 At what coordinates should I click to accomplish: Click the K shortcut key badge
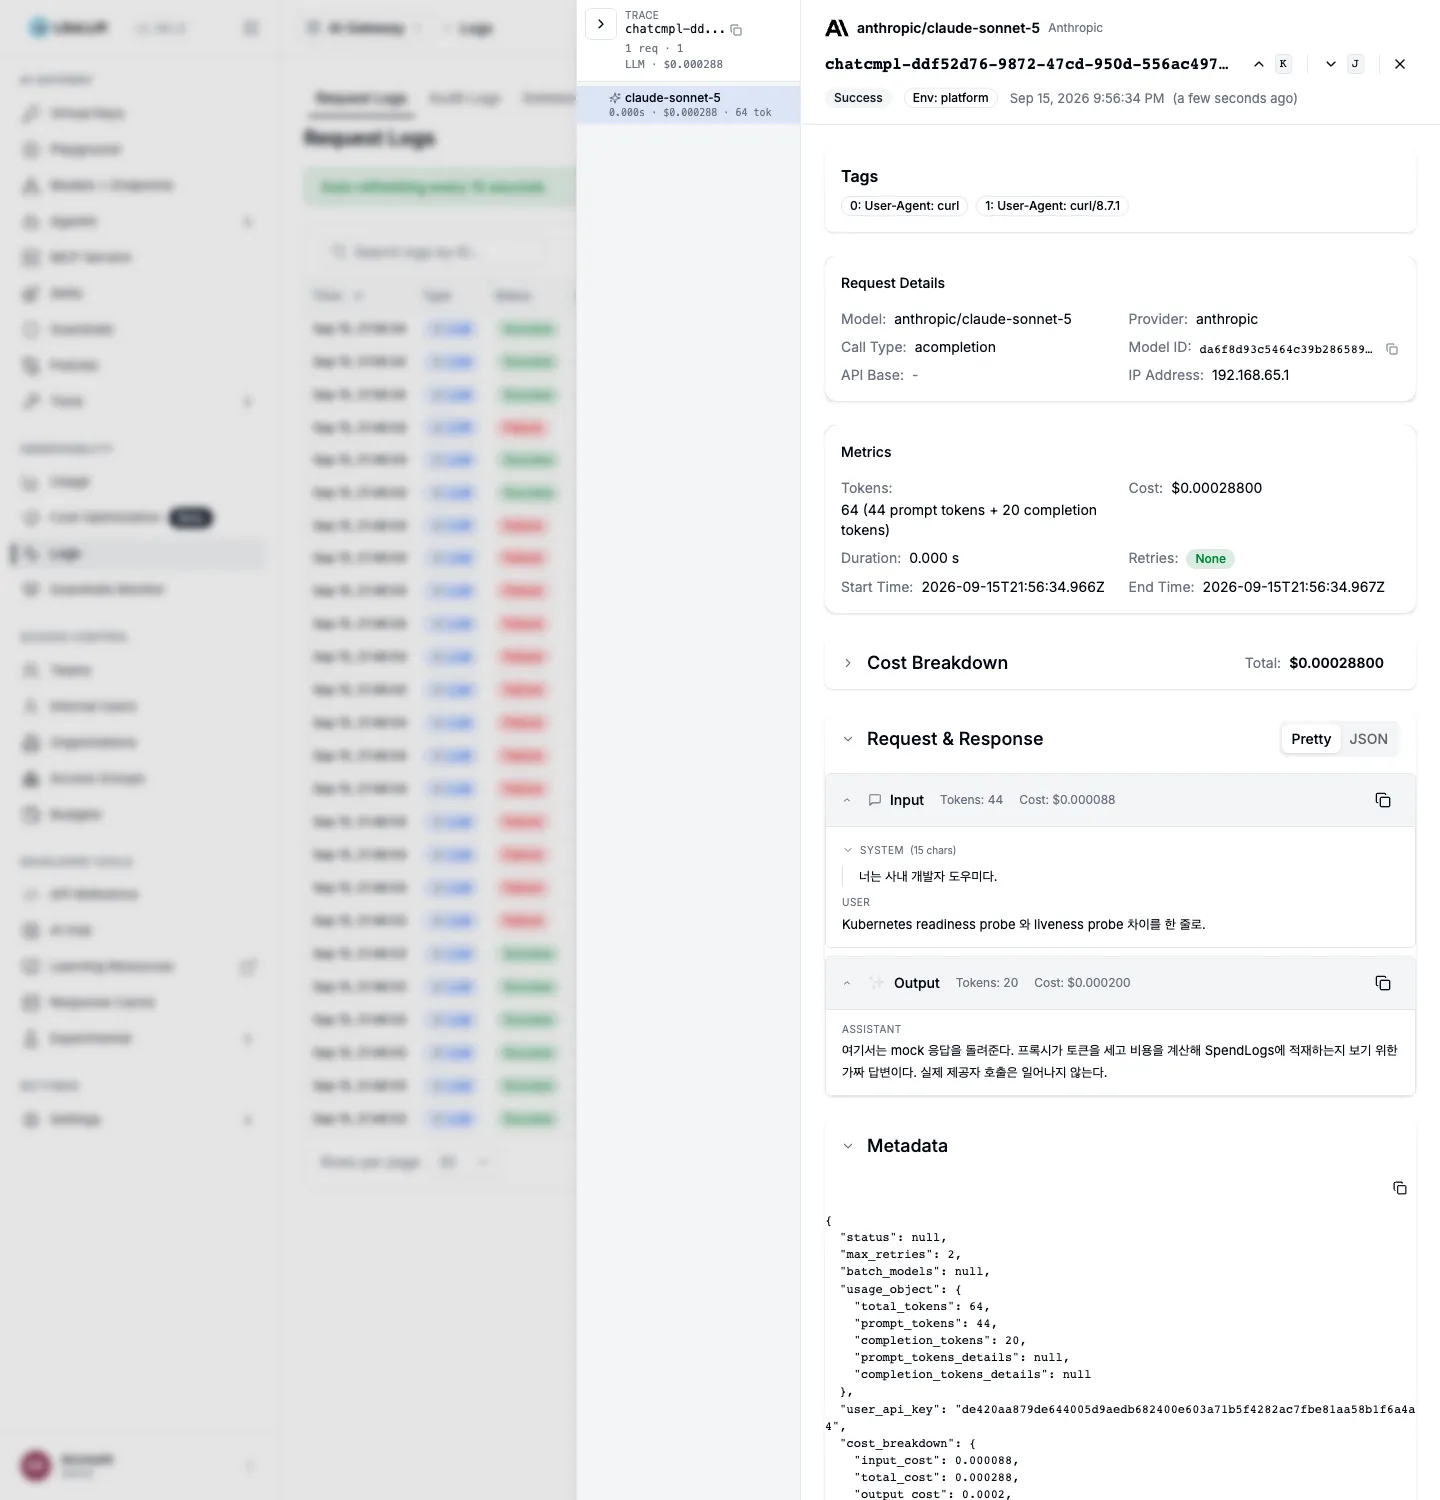[x=1283, y=64]
